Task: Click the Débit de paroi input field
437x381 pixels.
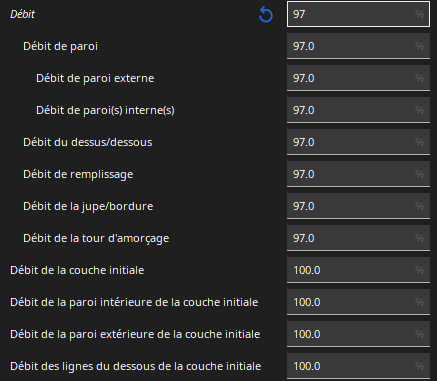Action: (358, 46)
